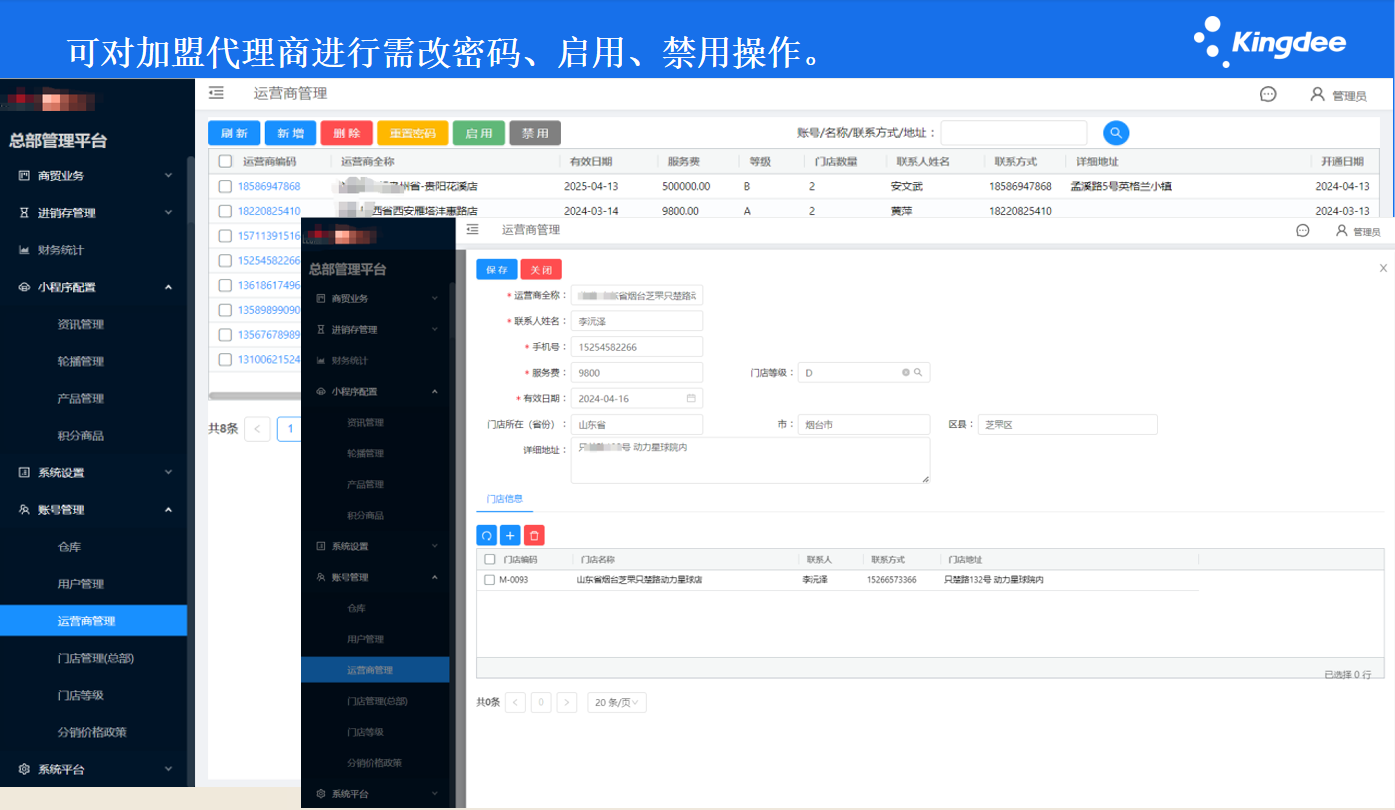
Task: Click the refresh icon in store info toolbar
Action: pos(486,535)
